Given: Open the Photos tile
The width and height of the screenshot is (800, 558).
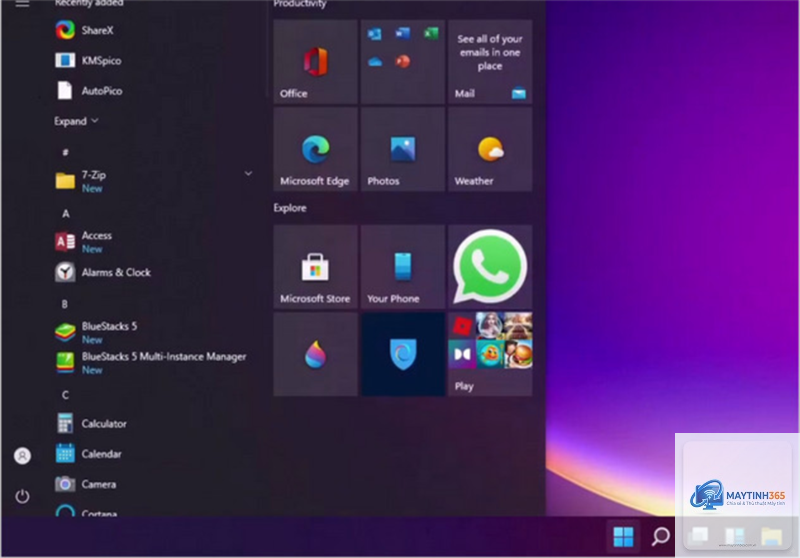Looking at the screenshot, I should click(403, 149).
